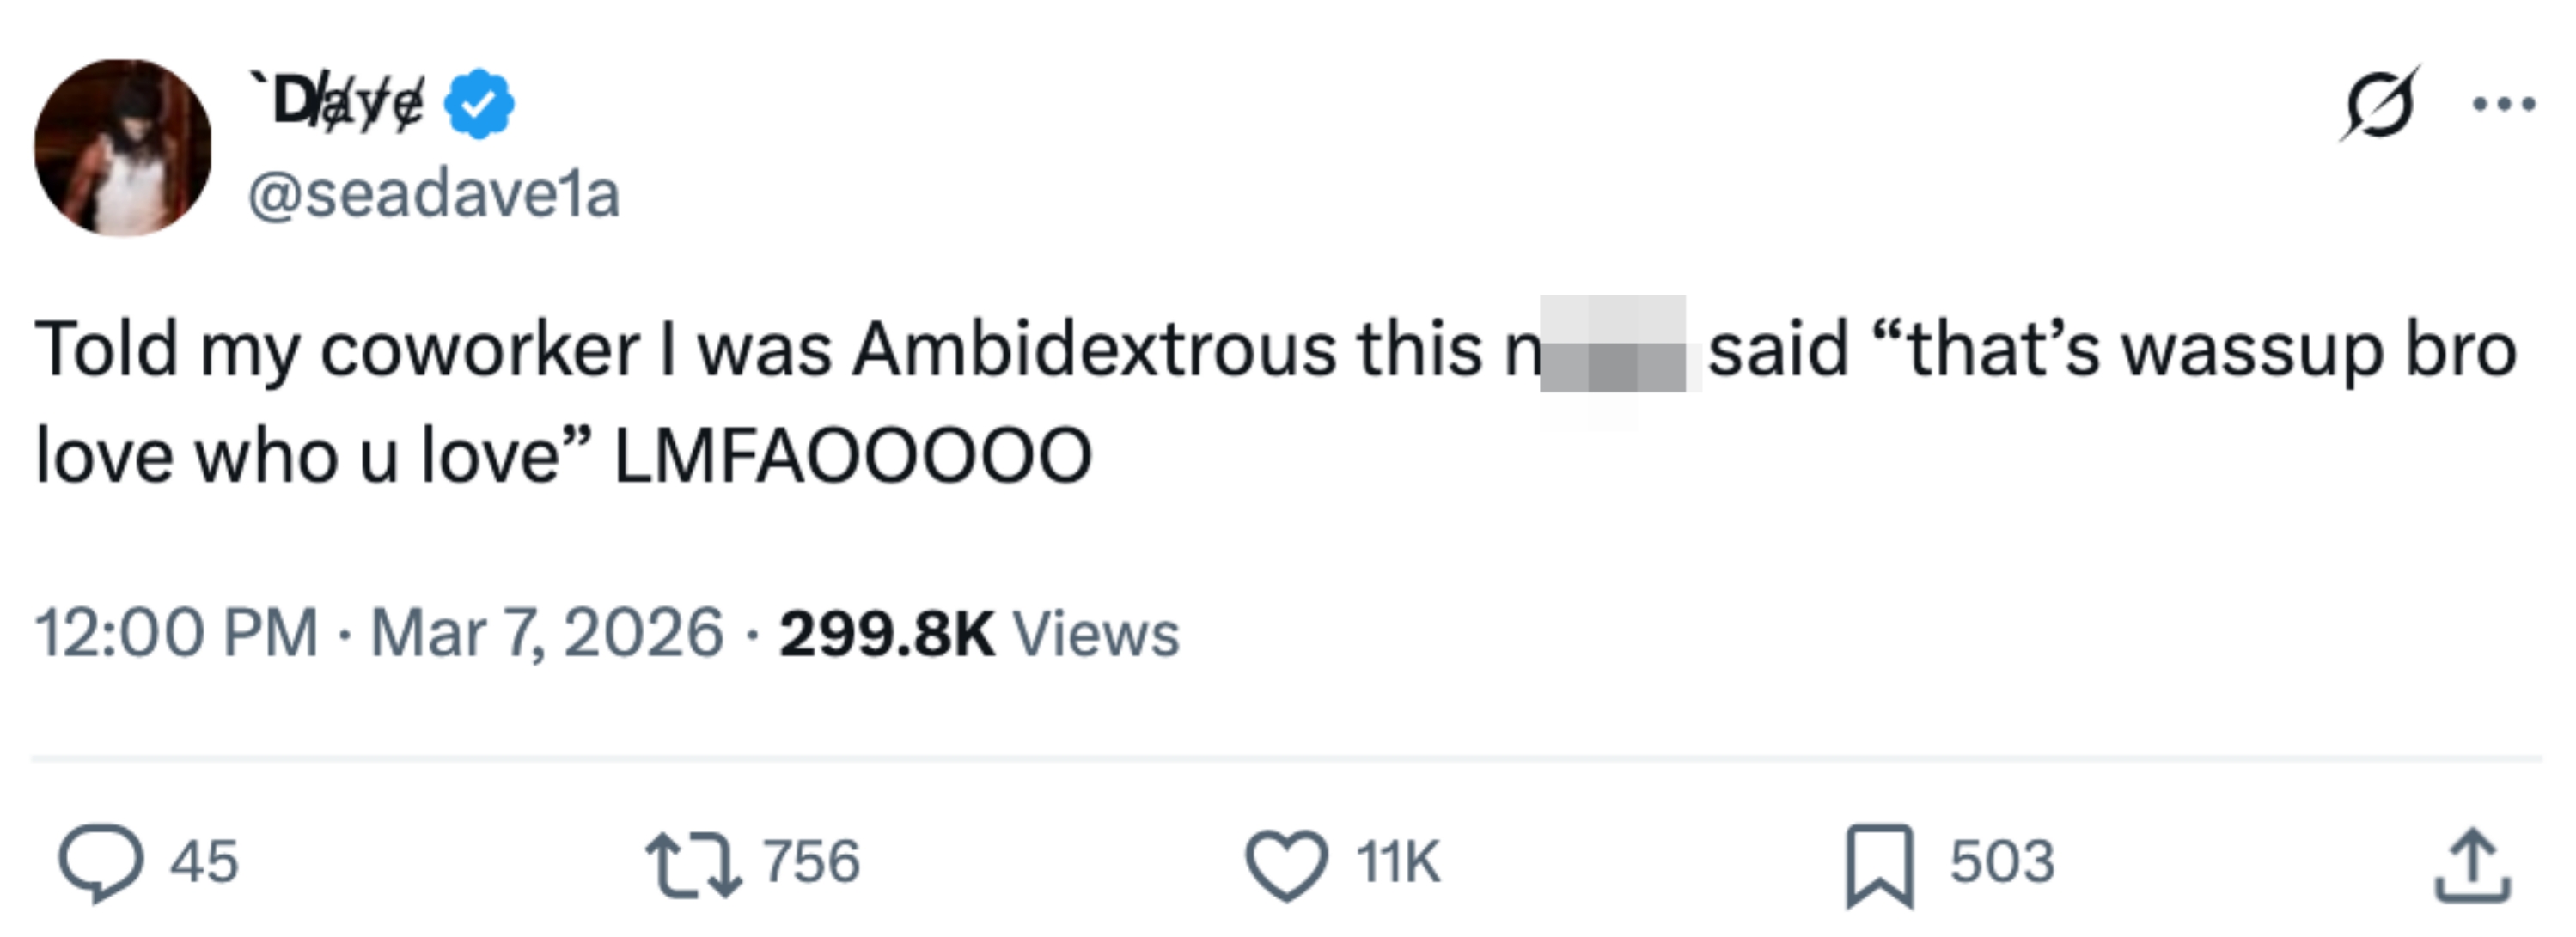Open the three-dot more options menu

(2504, 103)
